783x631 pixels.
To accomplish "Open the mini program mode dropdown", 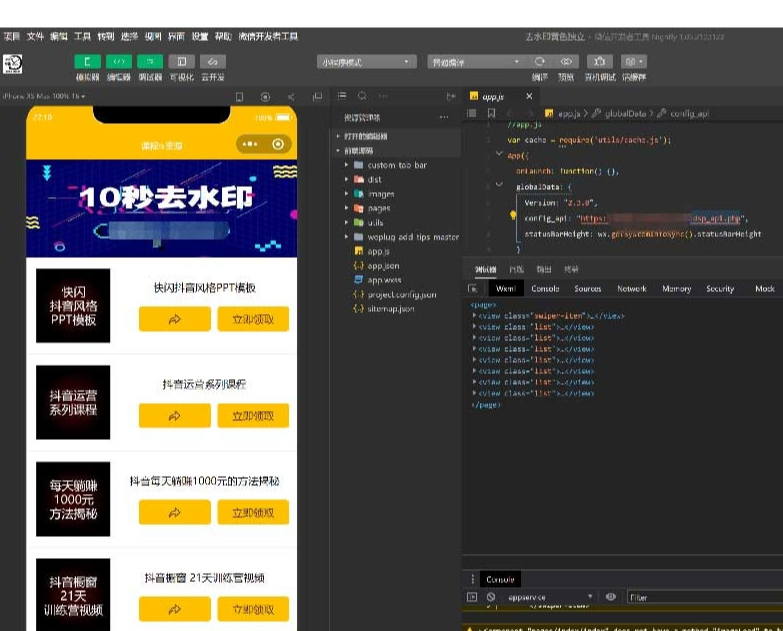I will coord(367,62).
